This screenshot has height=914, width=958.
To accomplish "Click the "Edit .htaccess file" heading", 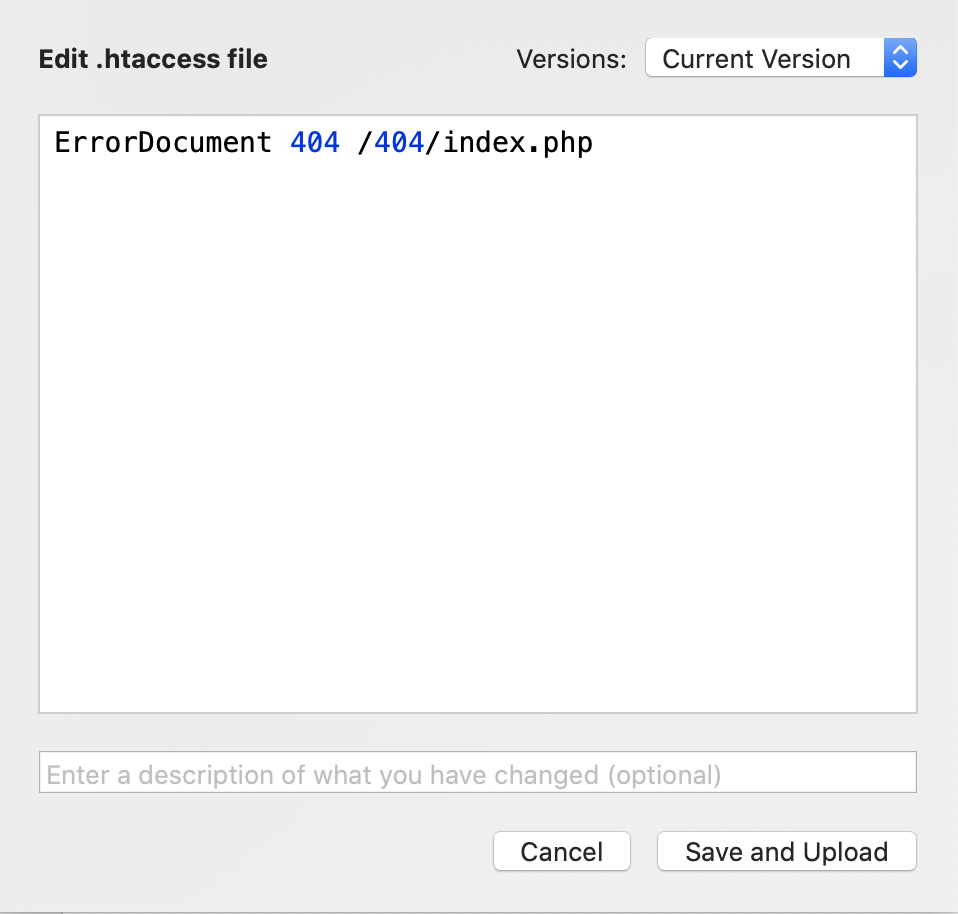I will coord(153,59).
